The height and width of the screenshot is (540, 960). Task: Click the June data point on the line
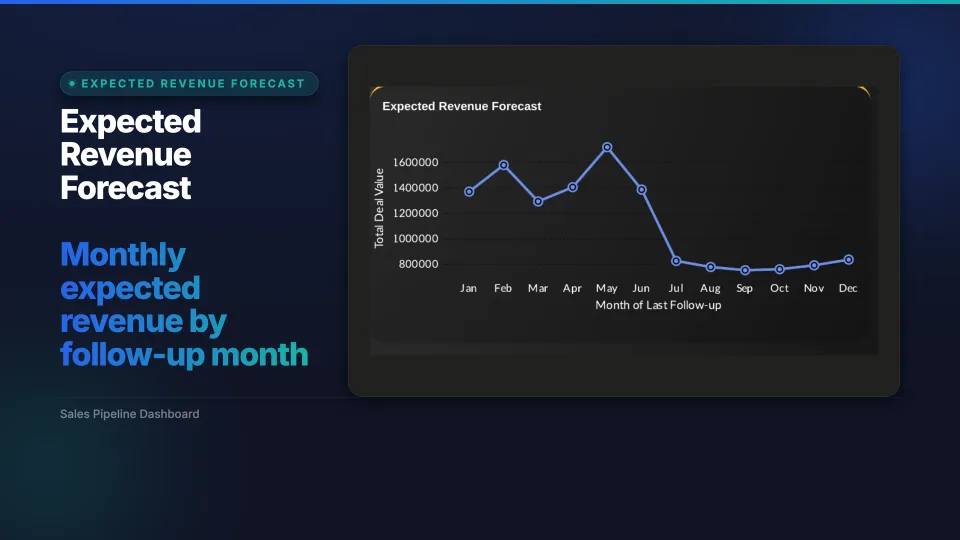tap(642, 190)
